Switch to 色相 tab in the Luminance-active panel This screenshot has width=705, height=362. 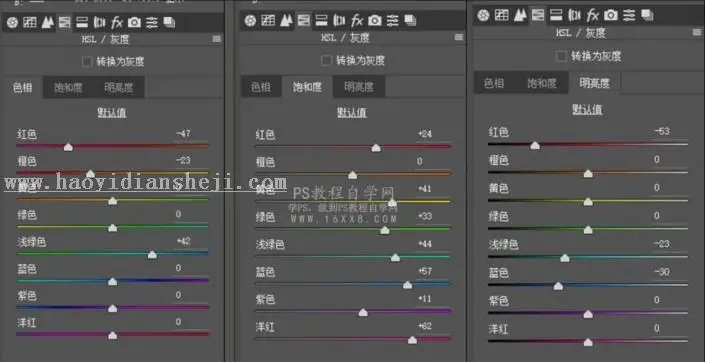[x=494, y=83]
